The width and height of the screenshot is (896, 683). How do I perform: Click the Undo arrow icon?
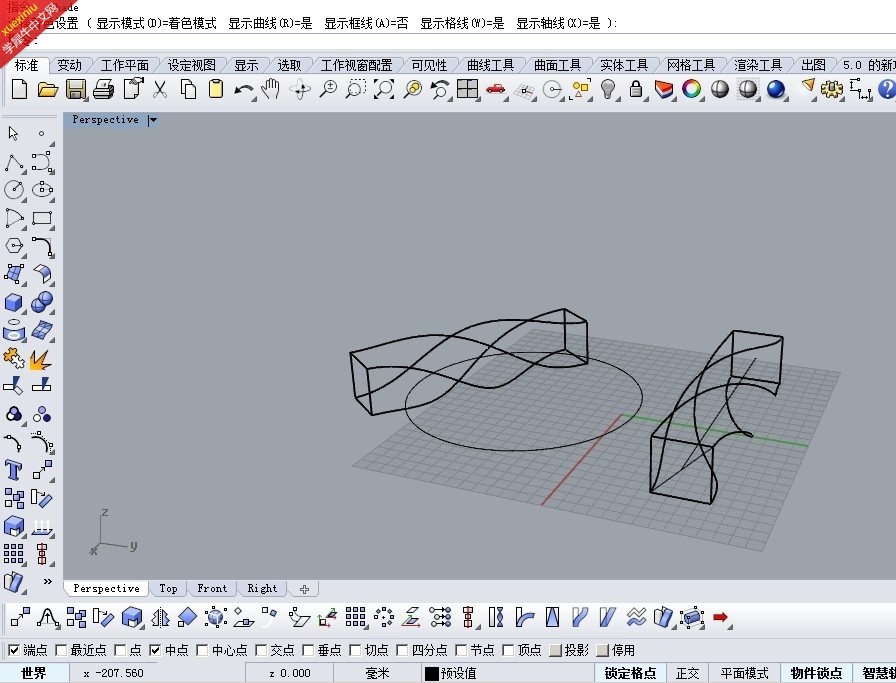tap(244, 90)
